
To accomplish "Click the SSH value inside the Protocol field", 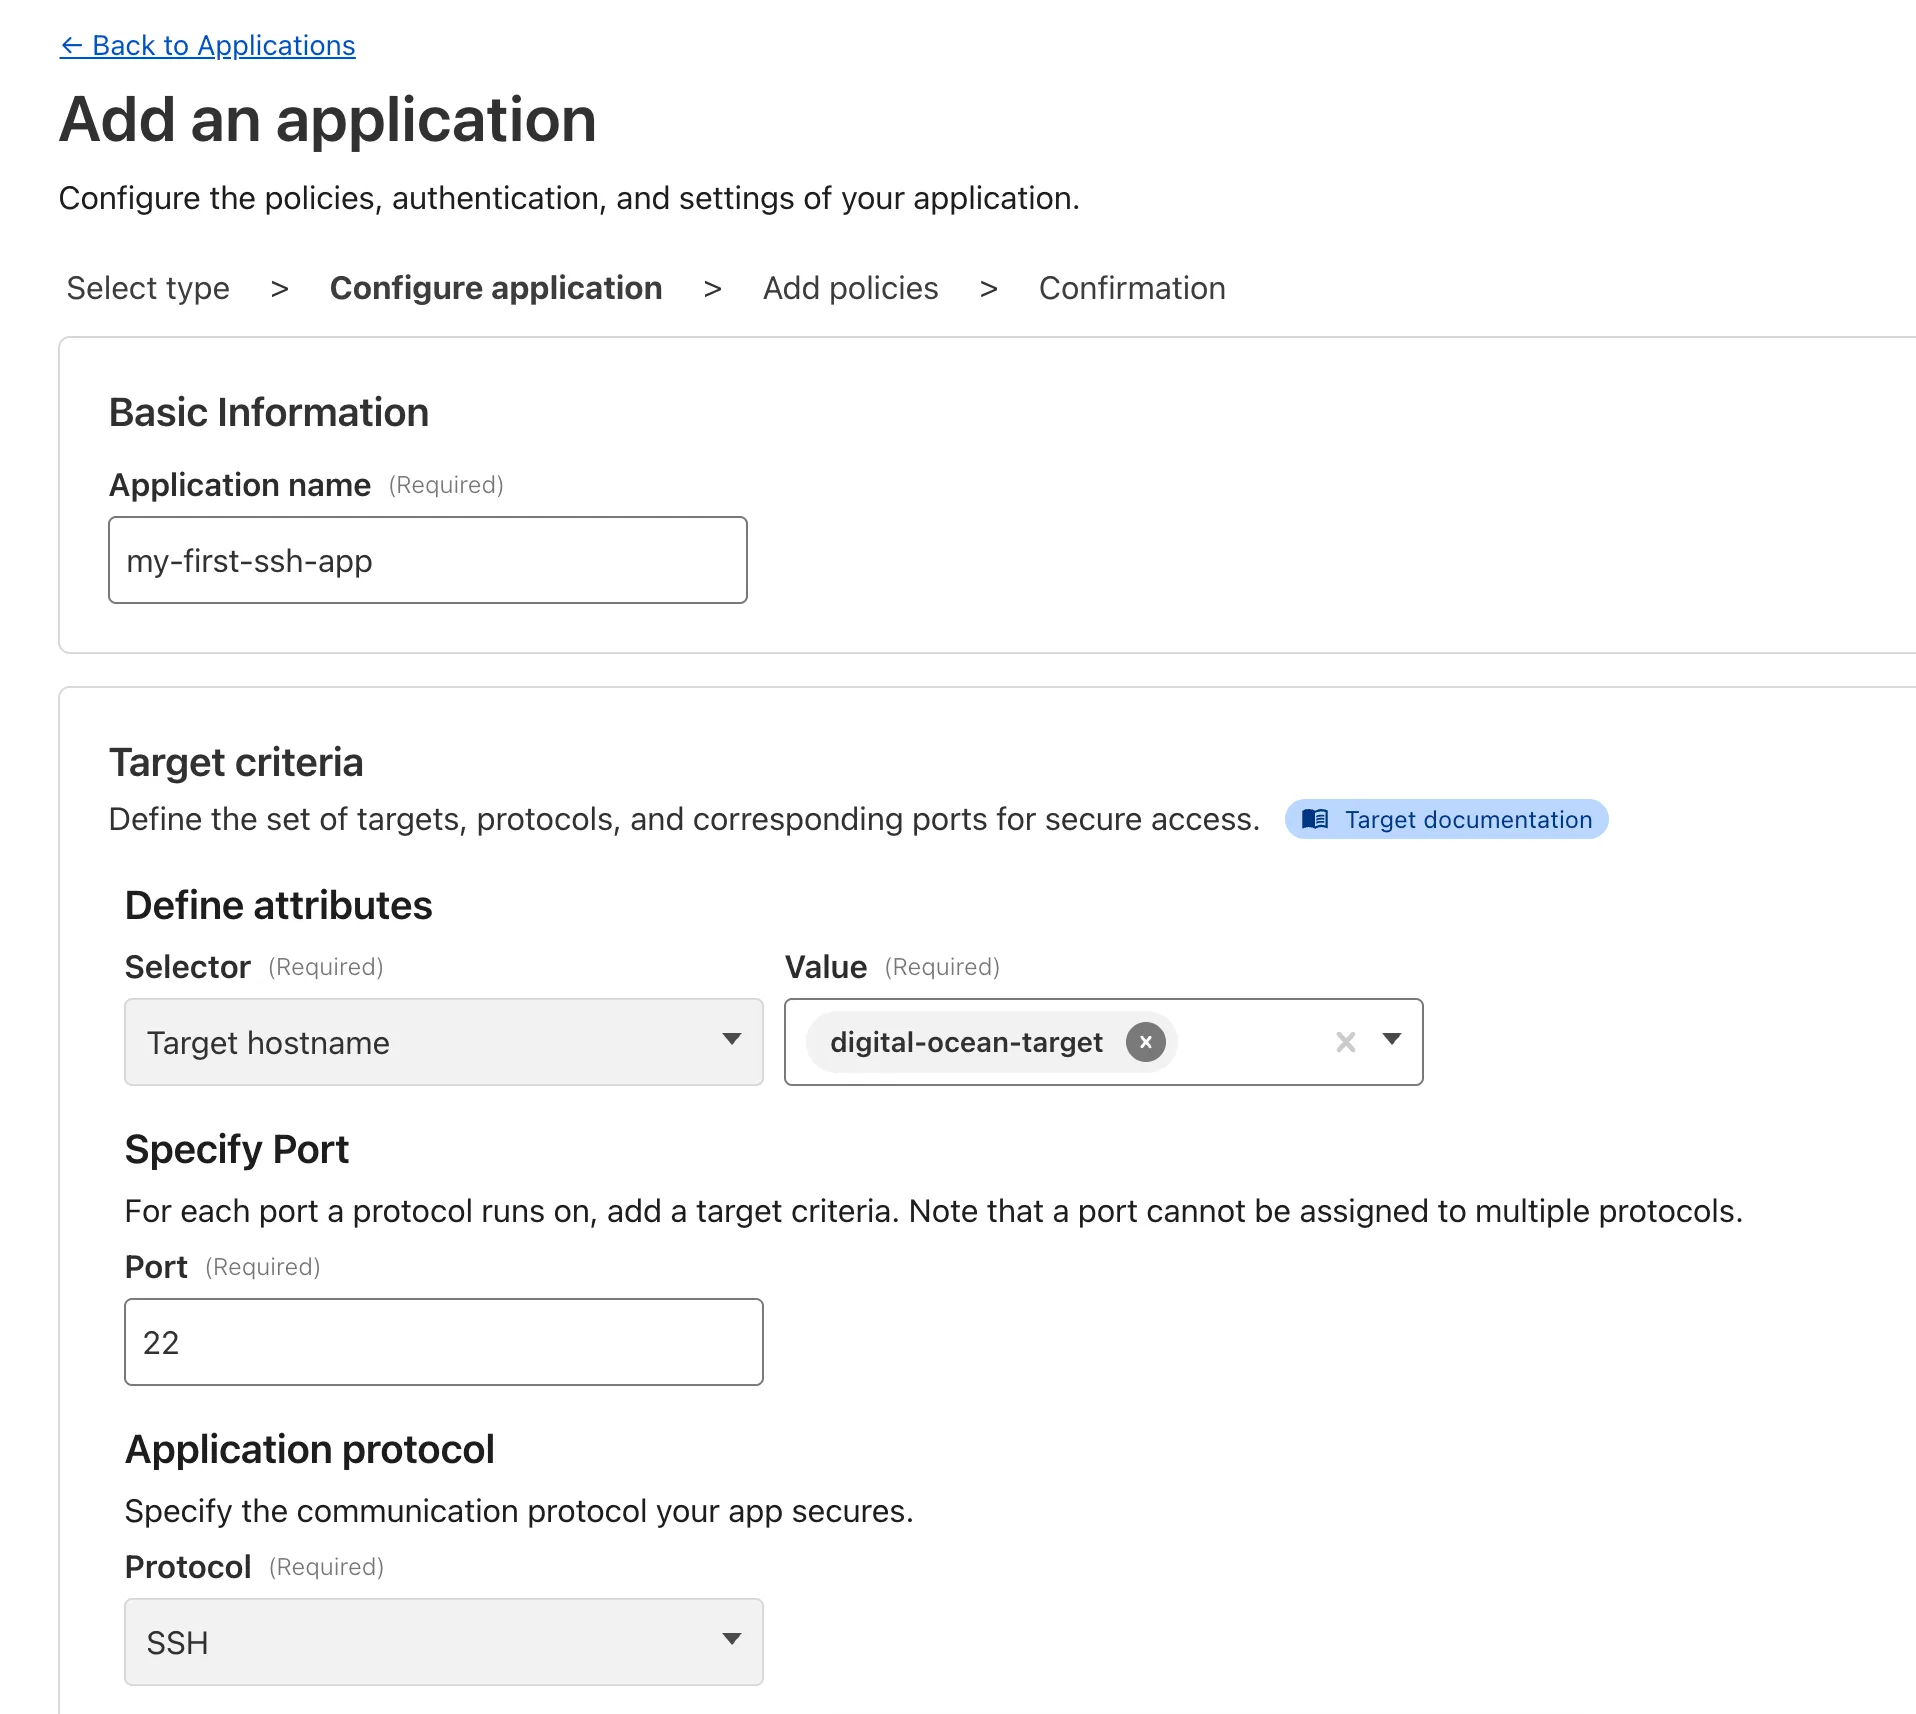I will click(177, 1641).
